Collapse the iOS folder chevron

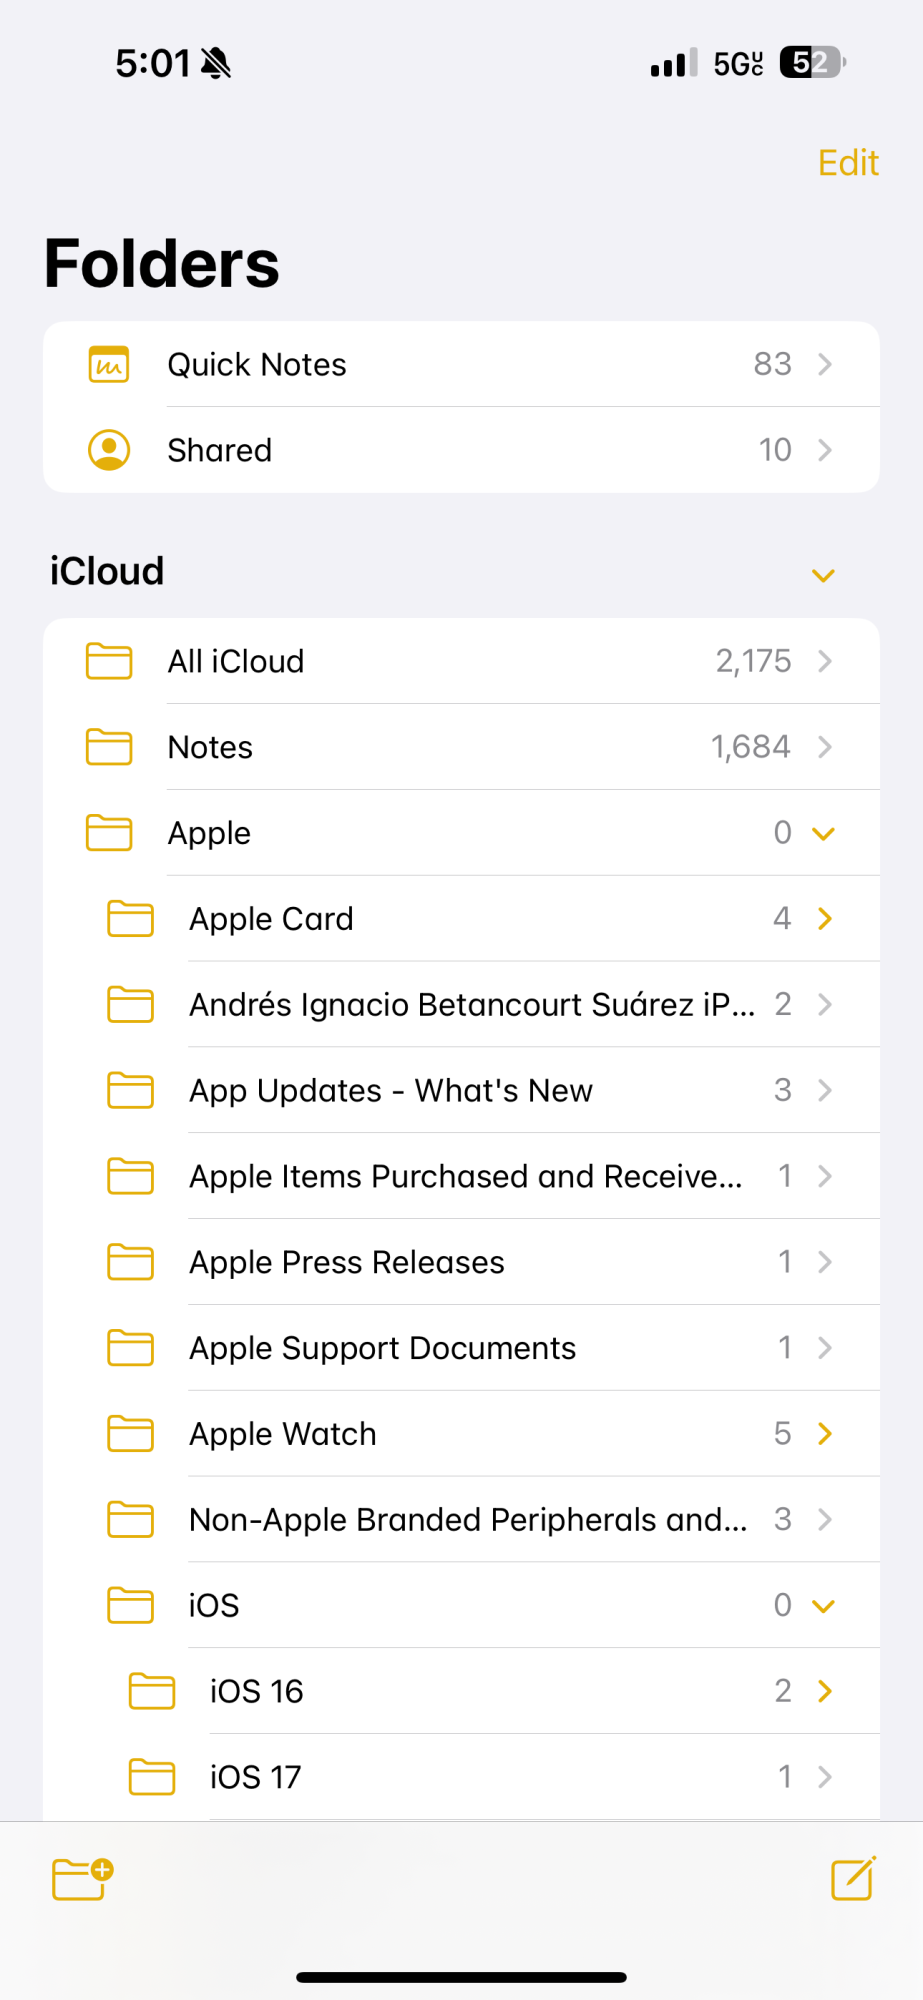click(x=823, y=1606)
